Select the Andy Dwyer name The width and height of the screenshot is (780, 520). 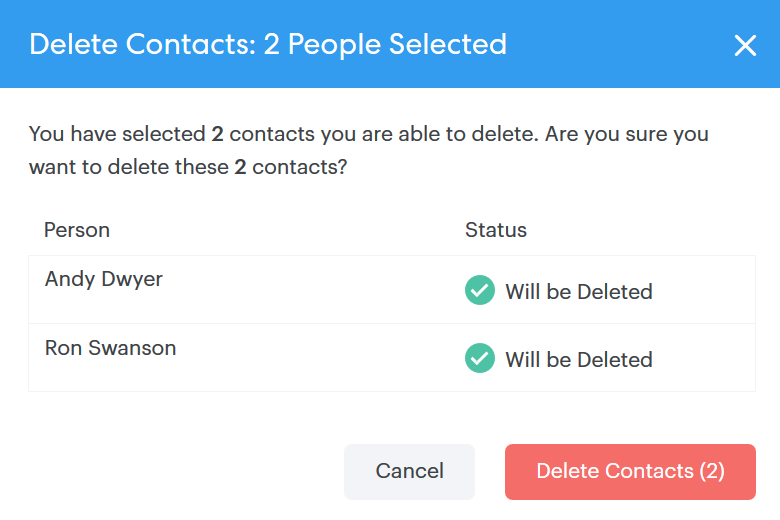(x=104, y=279)
